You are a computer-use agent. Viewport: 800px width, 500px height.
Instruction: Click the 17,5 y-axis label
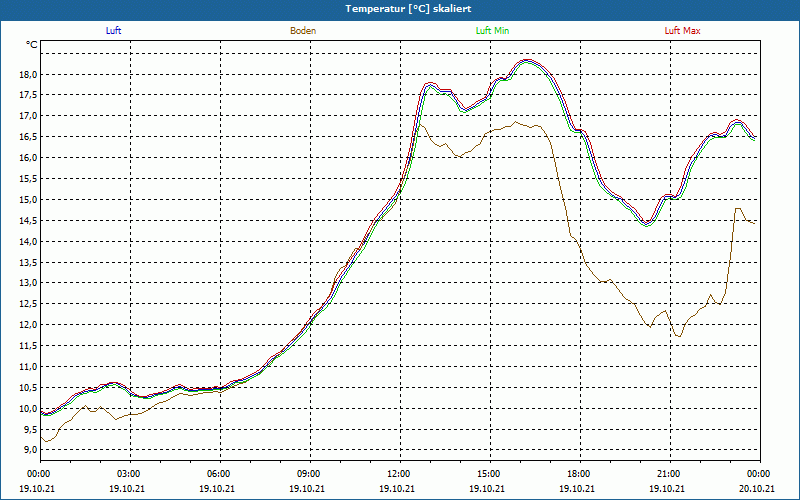(x=29, y=95)
